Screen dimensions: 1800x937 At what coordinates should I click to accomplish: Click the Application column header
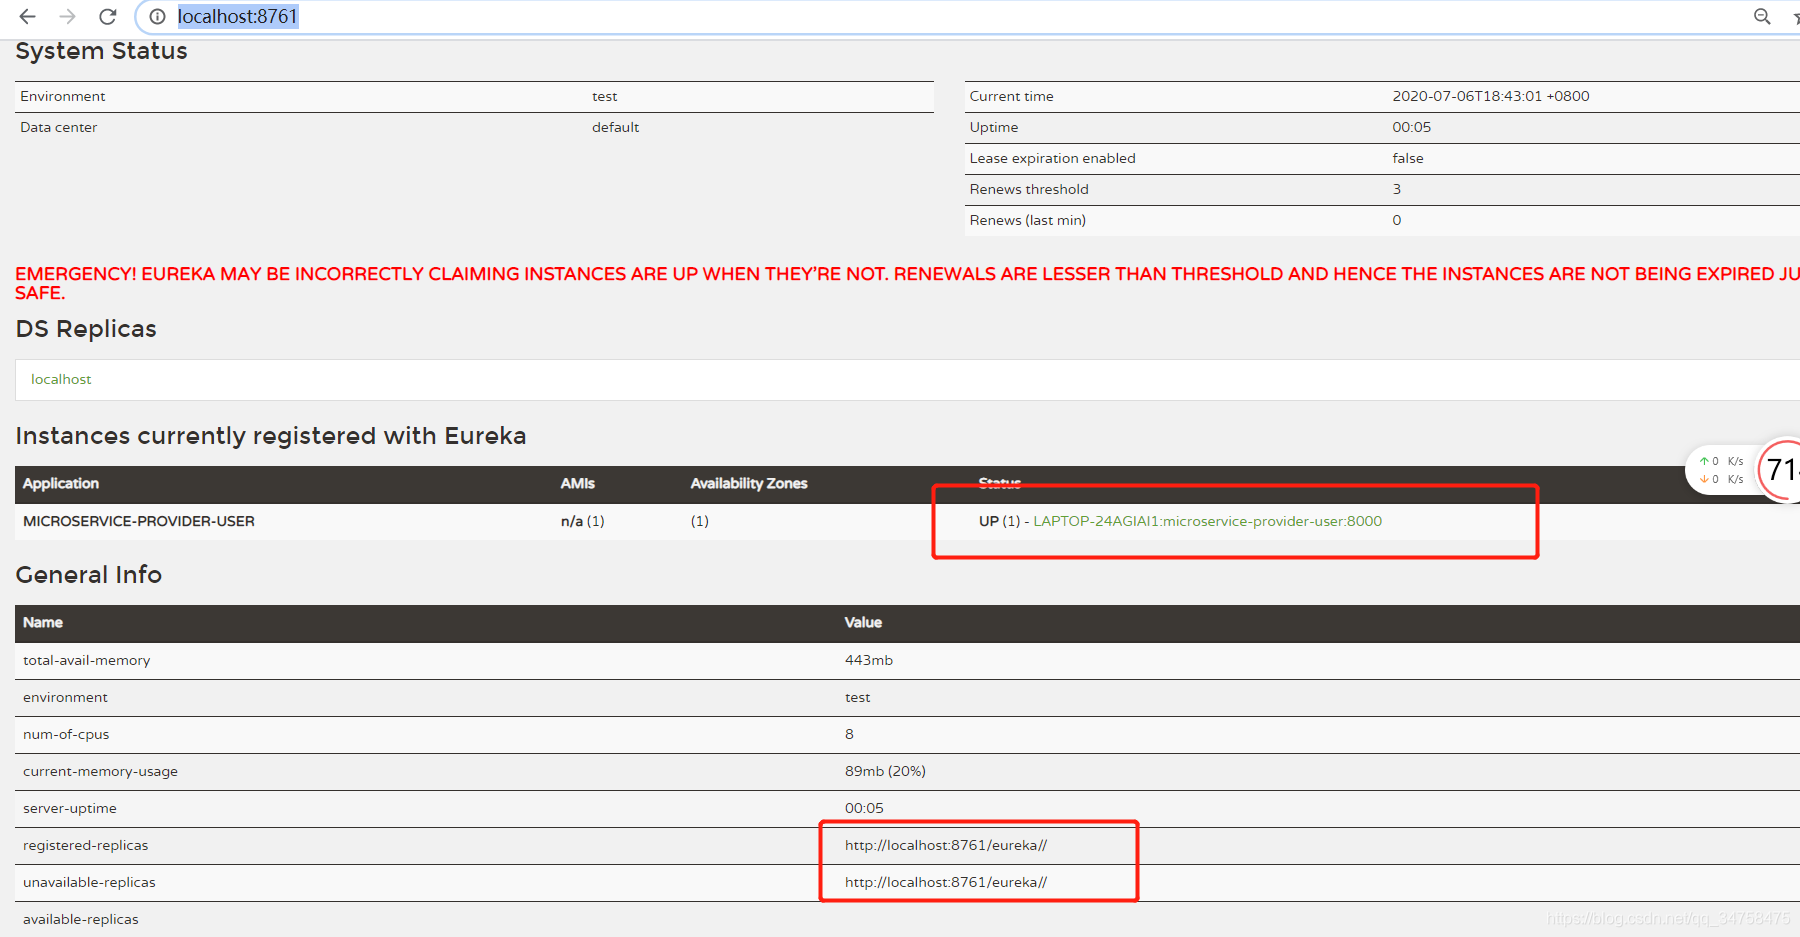pyautogui.click(x=61, y=483)
